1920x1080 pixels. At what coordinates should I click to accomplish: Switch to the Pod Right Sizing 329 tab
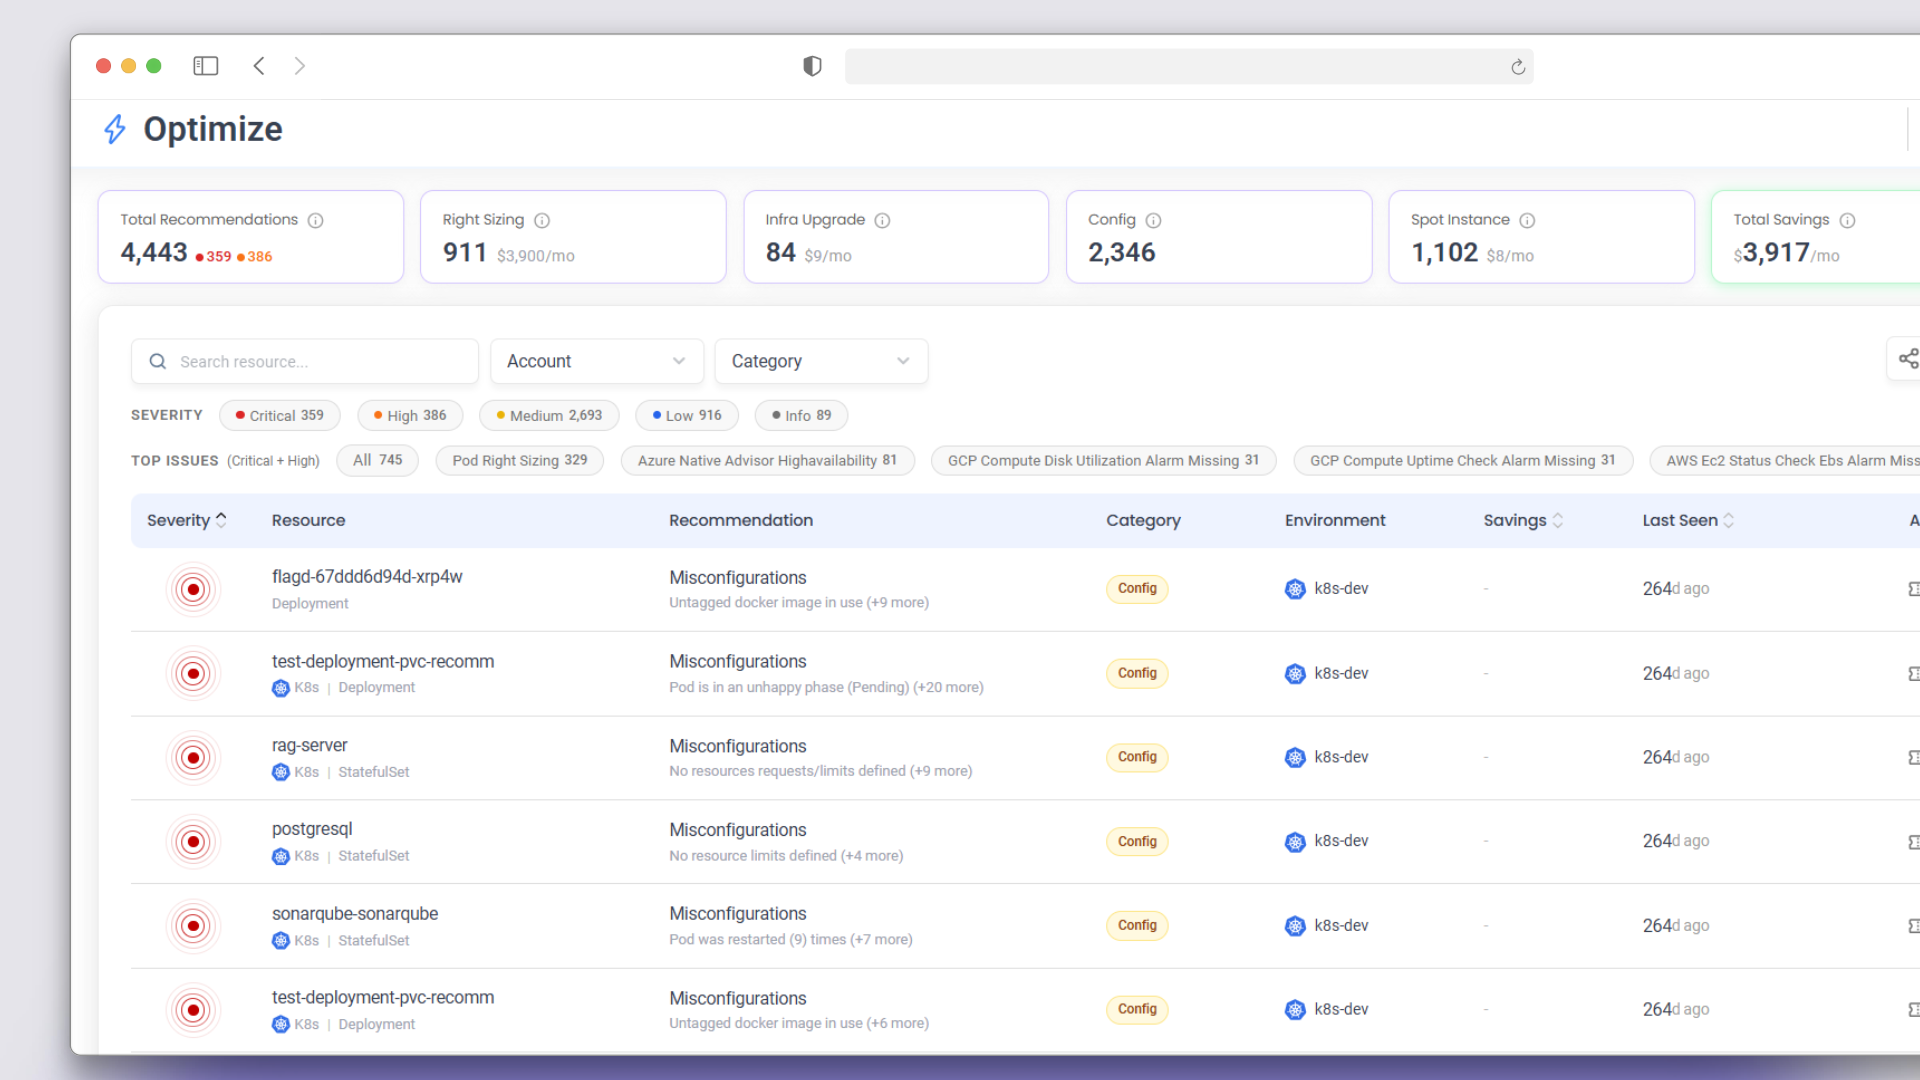click(519, 460)
